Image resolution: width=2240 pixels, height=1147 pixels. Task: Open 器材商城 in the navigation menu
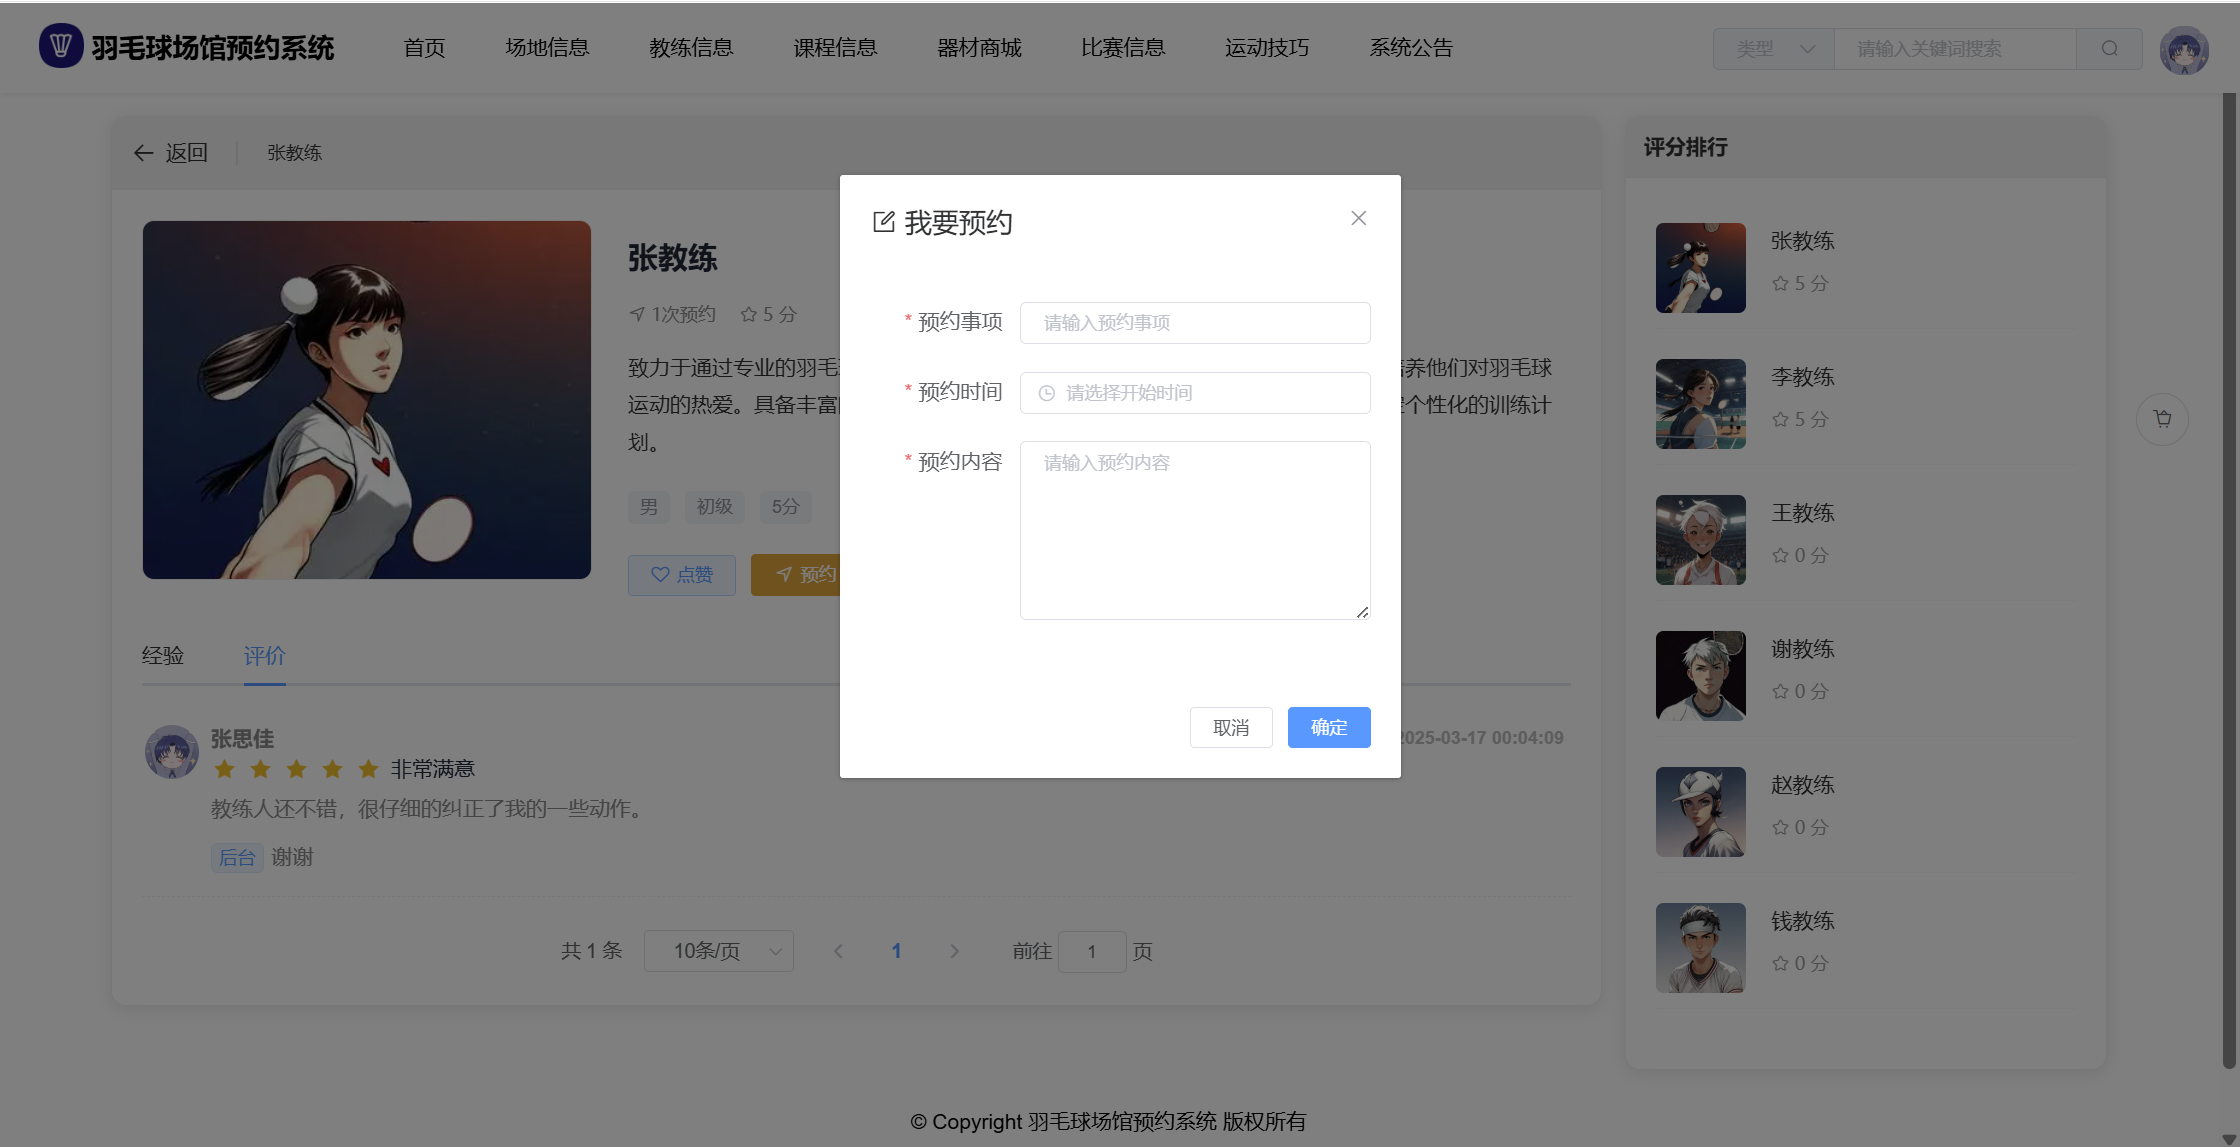pyautogui.click(x=979, y=48)
